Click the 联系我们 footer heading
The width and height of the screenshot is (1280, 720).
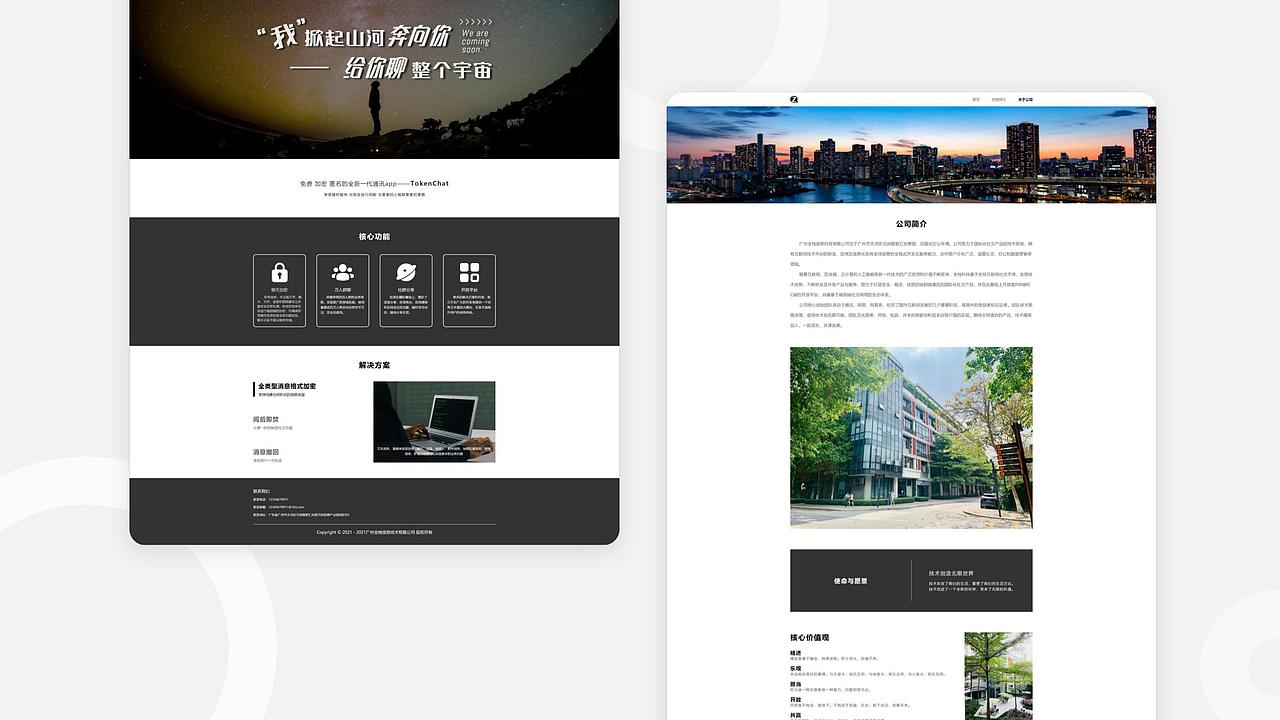tap(261, 491)
